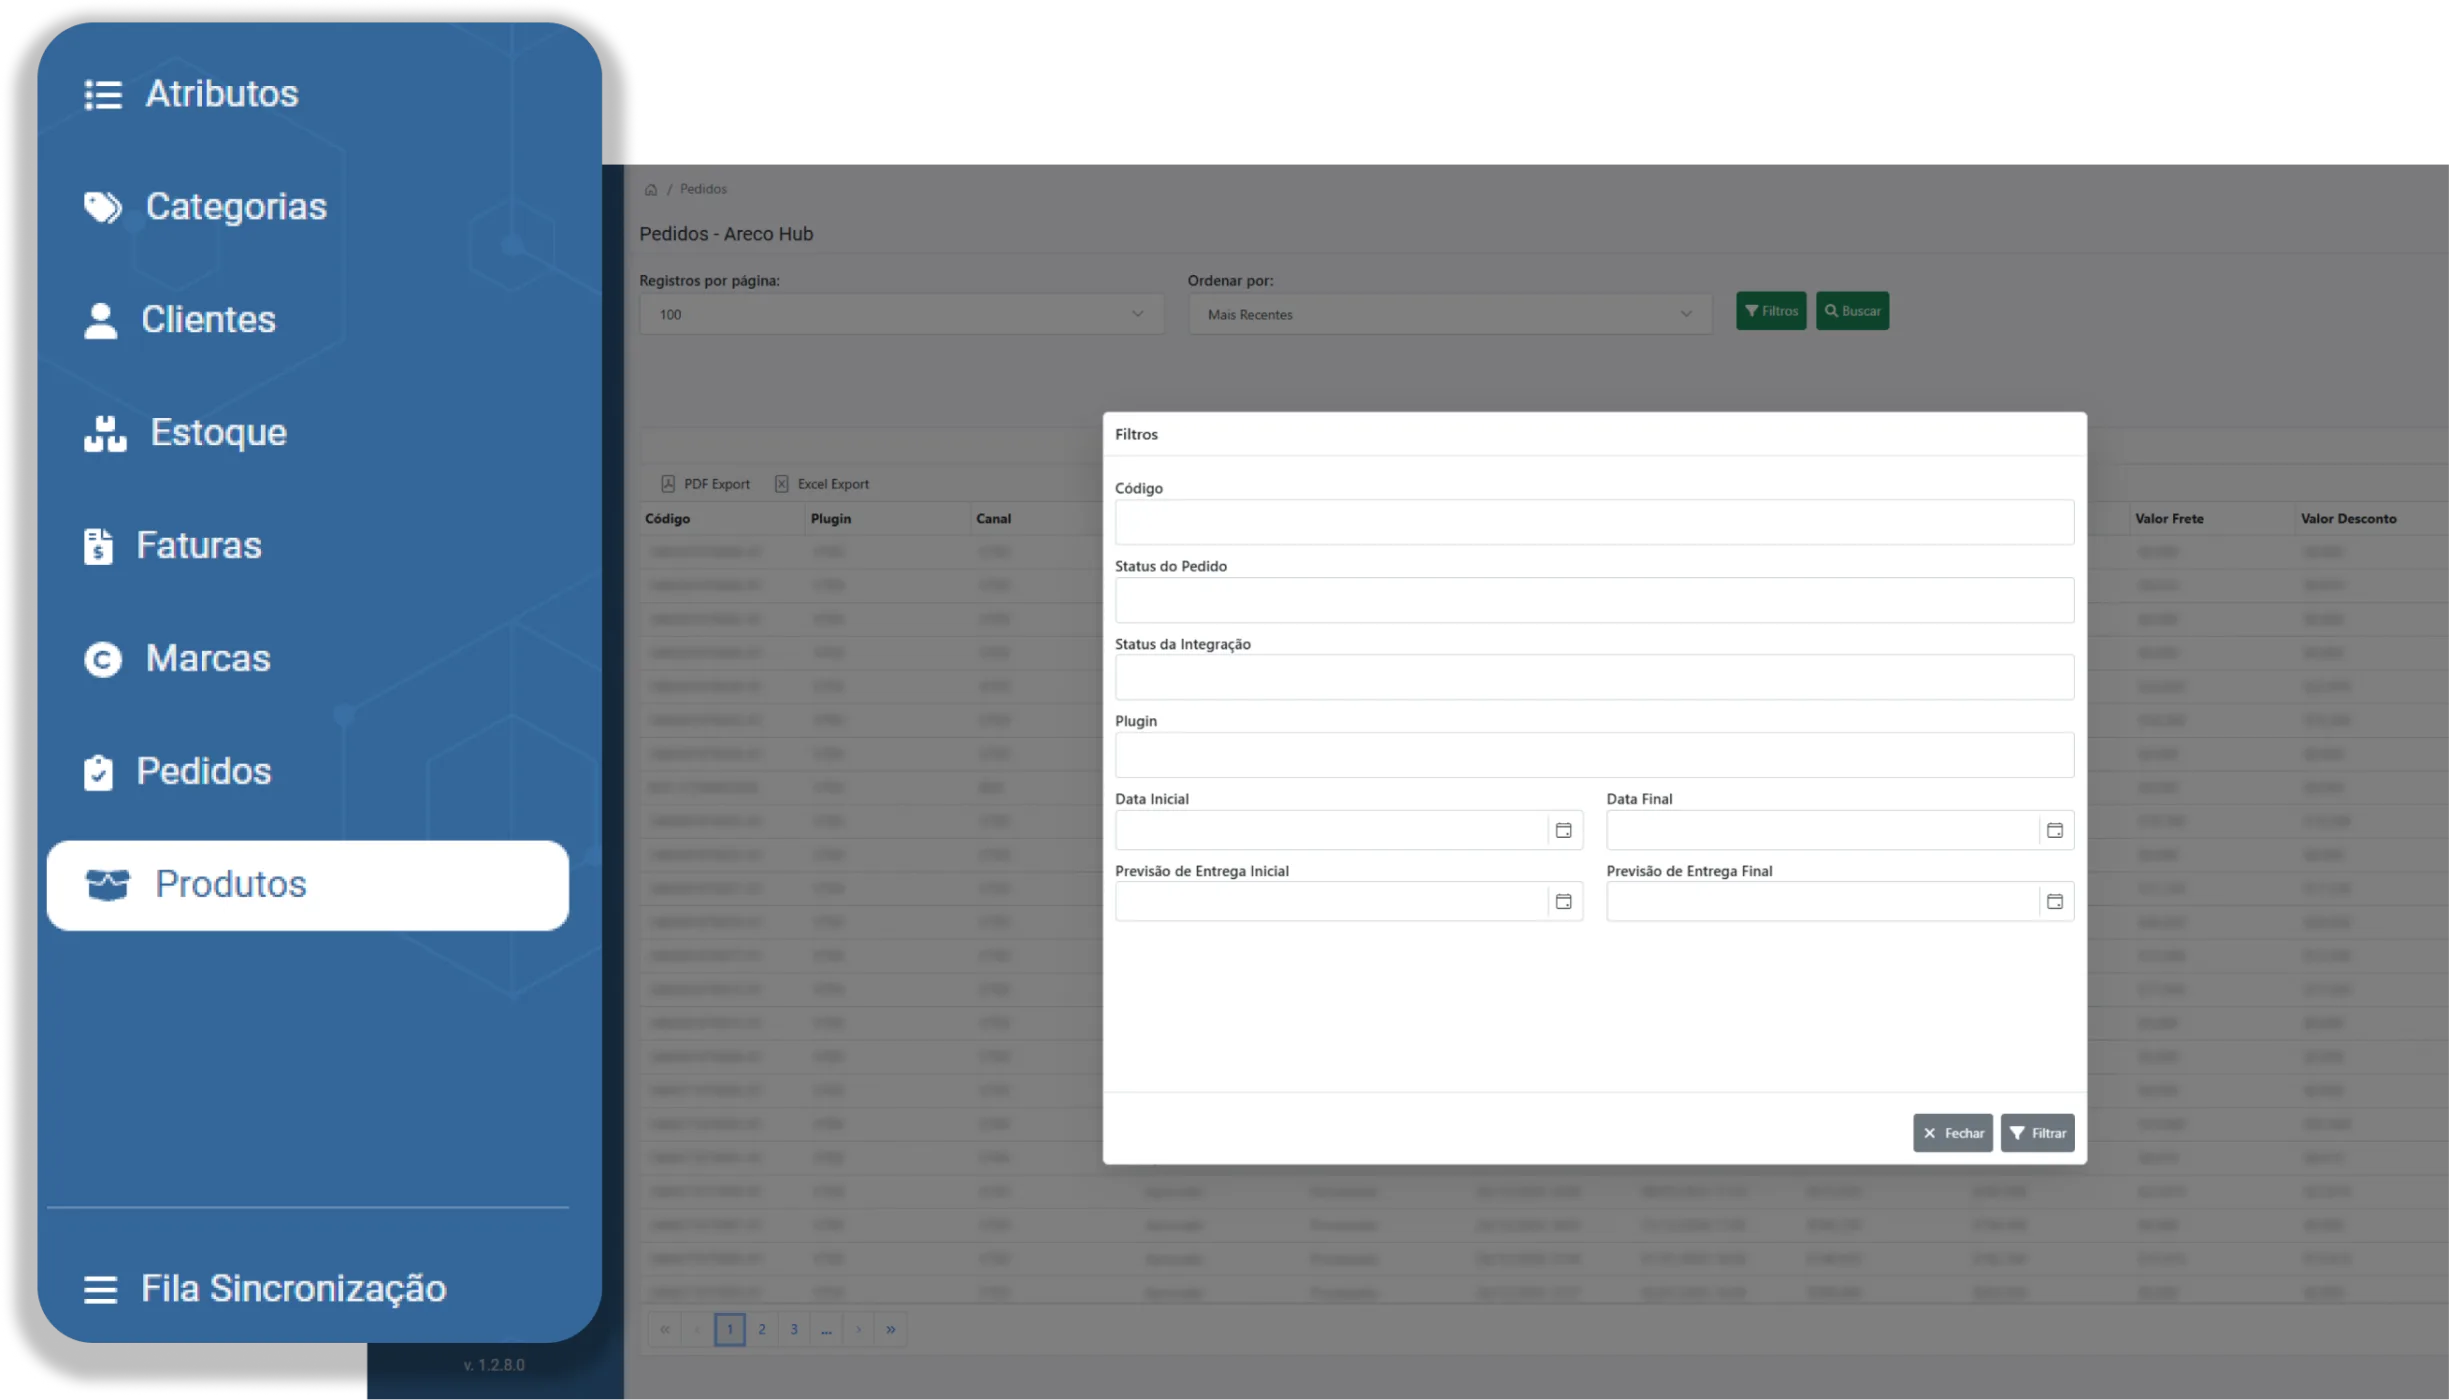This screenshot has width=2449, height=1400.
Task: Open calendar for Previsão de Entrega Inicial
Action: point(1563,902)
